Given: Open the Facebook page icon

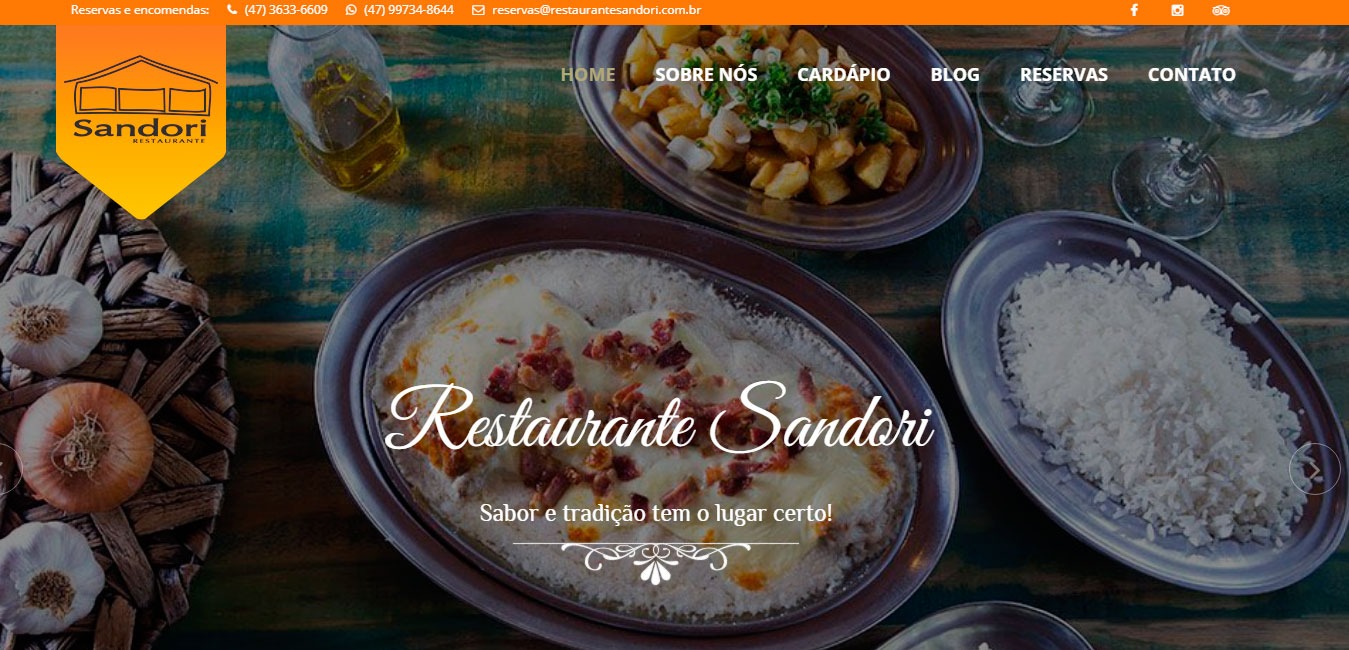Looking at the screenshot, I should click(x=1134, y=10).
